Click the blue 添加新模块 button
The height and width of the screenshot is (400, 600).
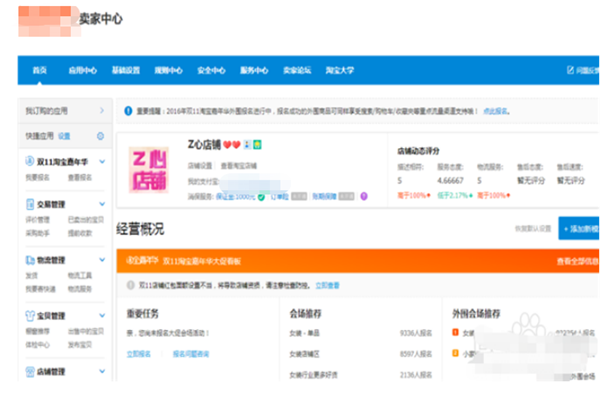tap(578, 229)
